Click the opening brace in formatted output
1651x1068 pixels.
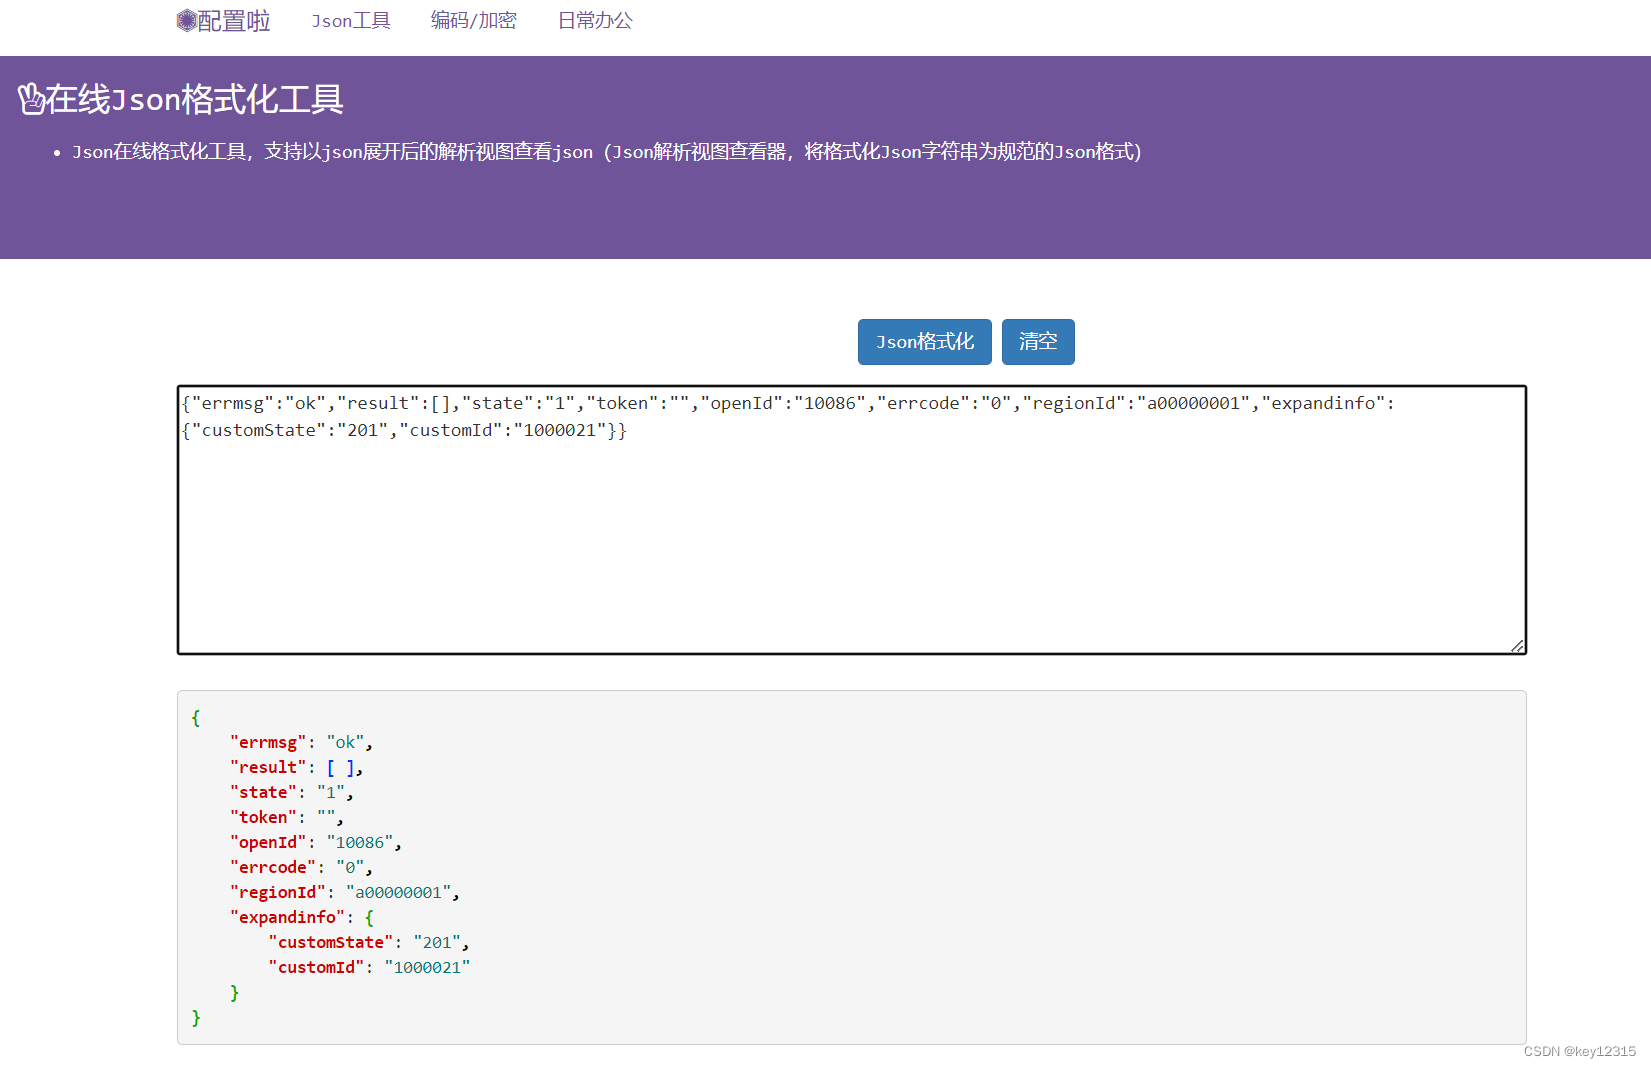click(x=196, y=716)
